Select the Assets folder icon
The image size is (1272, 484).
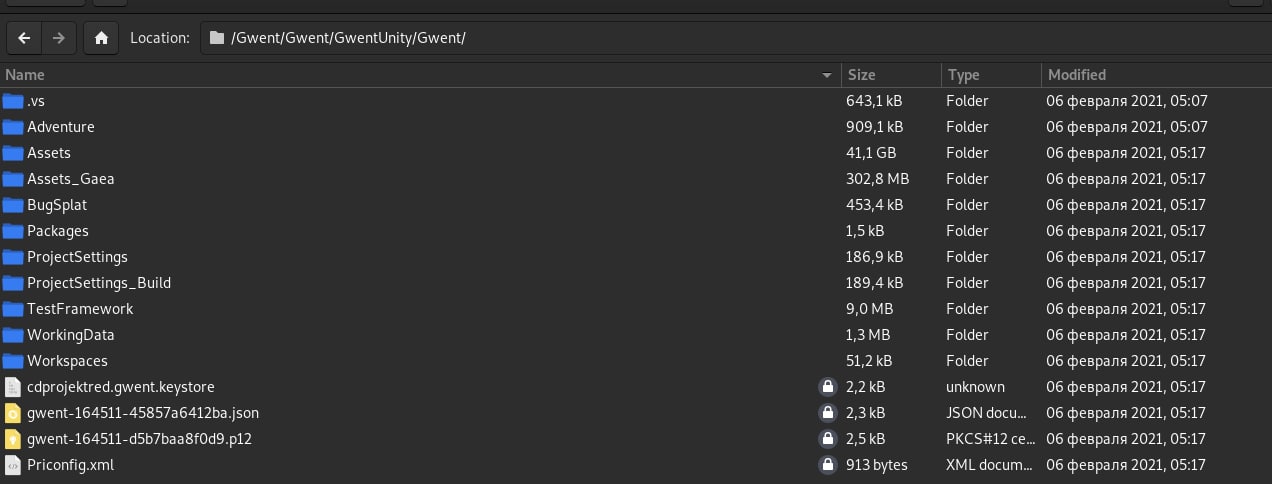(x=13, y=153)
